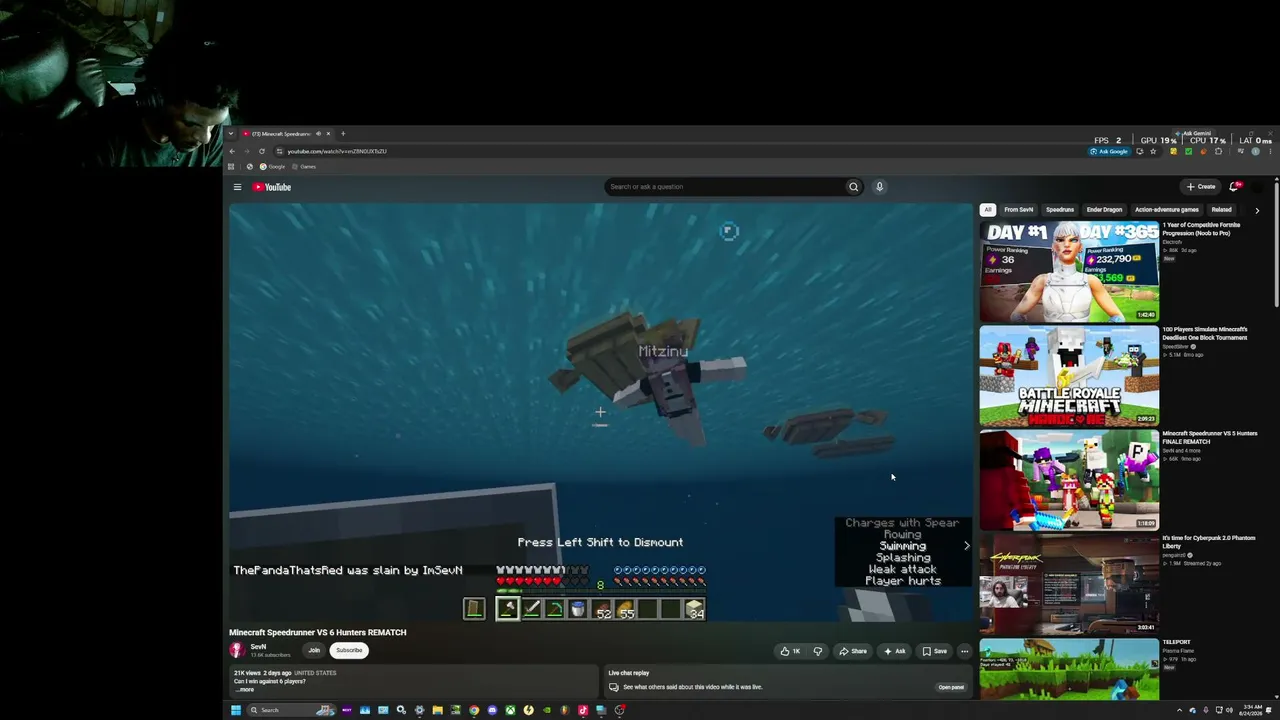The width and height of the screenshot is (1280, 720).
Task: Open Xbox app from the taskbar
Action: (x=510, y=710)
